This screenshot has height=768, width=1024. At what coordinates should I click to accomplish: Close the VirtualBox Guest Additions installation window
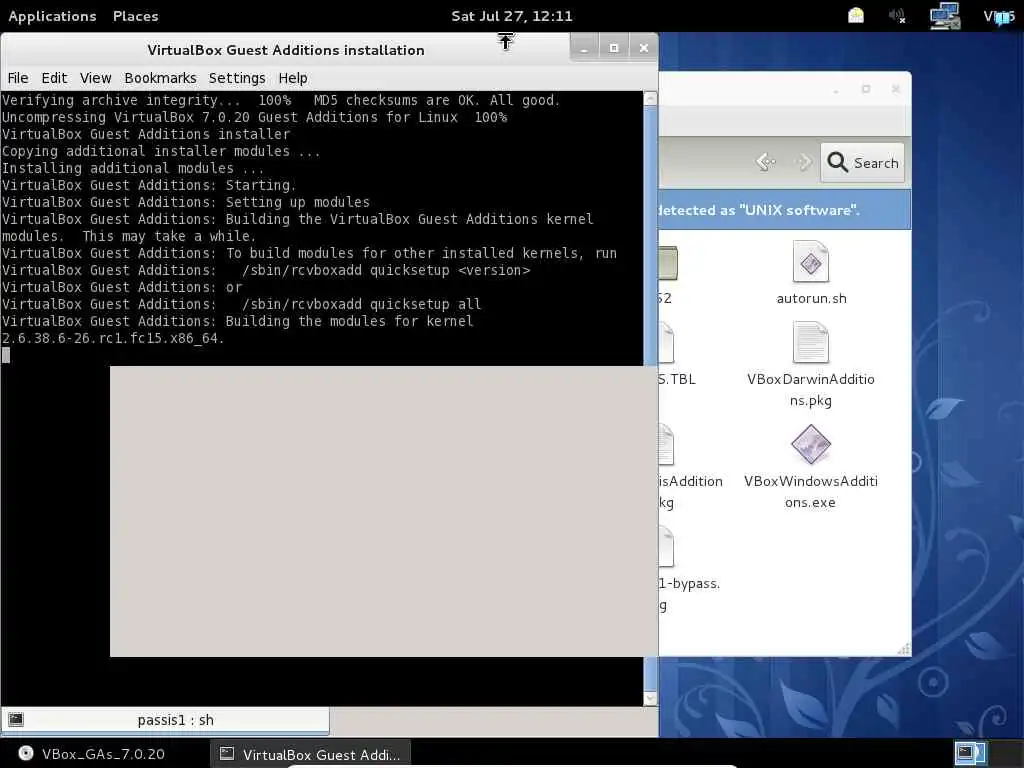[x=644, y=48]
